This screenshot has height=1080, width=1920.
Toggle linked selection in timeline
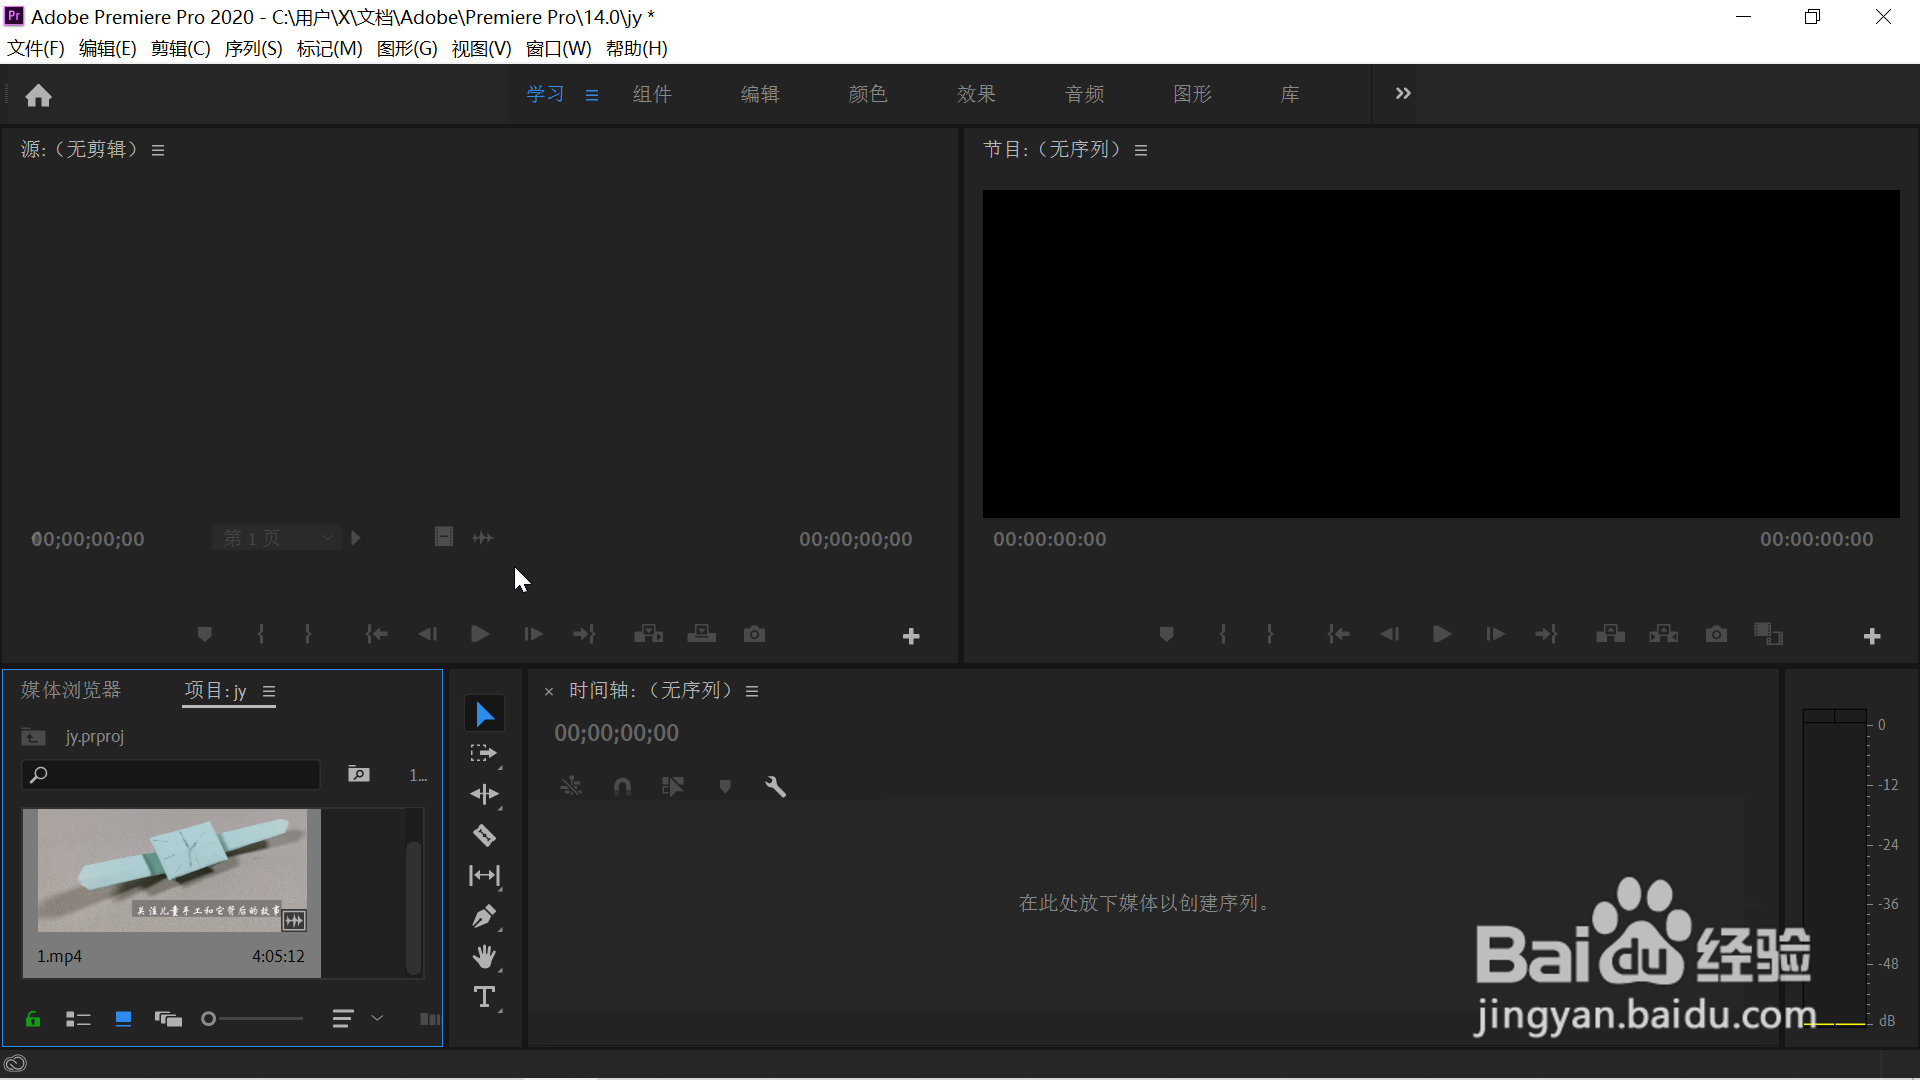click(673, 787)
